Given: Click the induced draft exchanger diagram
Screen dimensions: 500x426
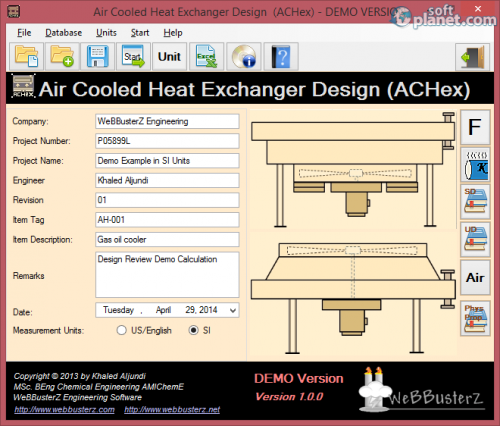Looking at the screenshot, I should (x=353, y=298).
